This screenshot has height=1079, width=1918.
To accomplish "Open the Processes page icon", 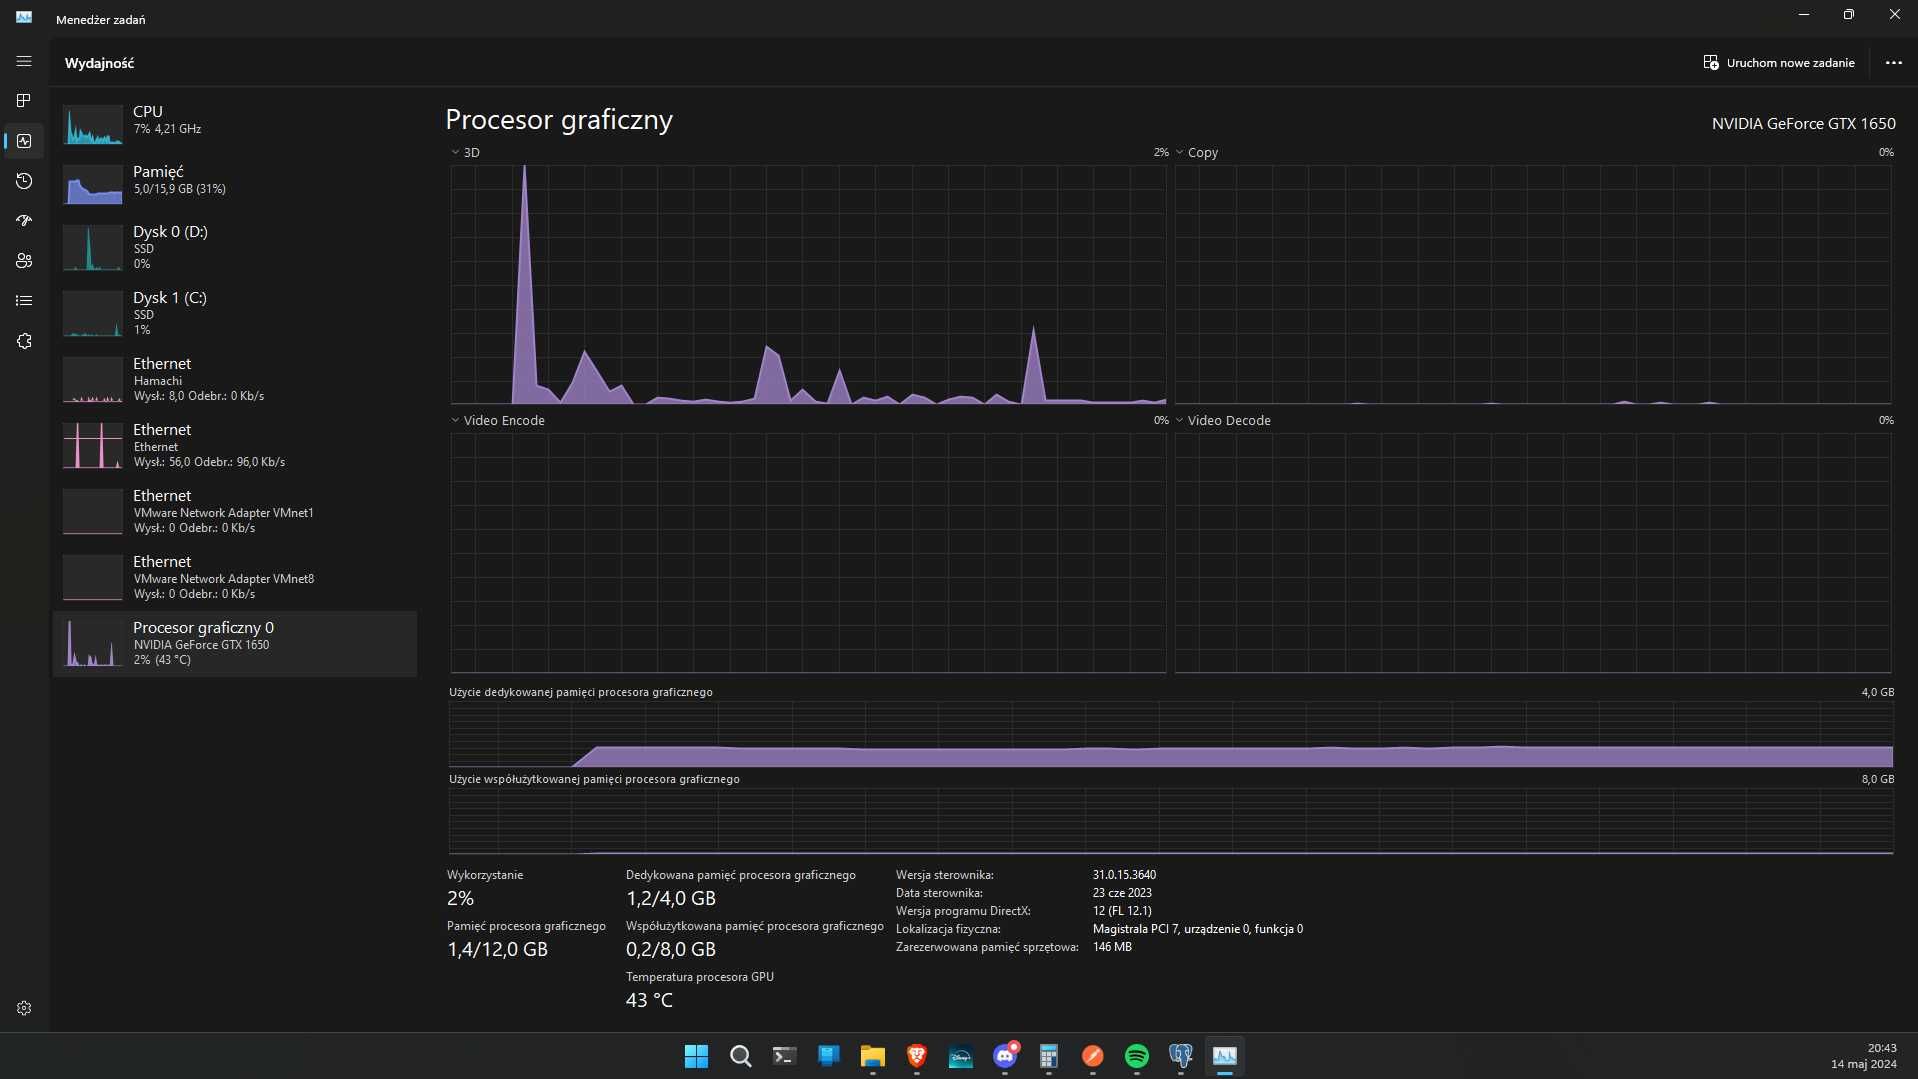I will click(x=24, y=101).
